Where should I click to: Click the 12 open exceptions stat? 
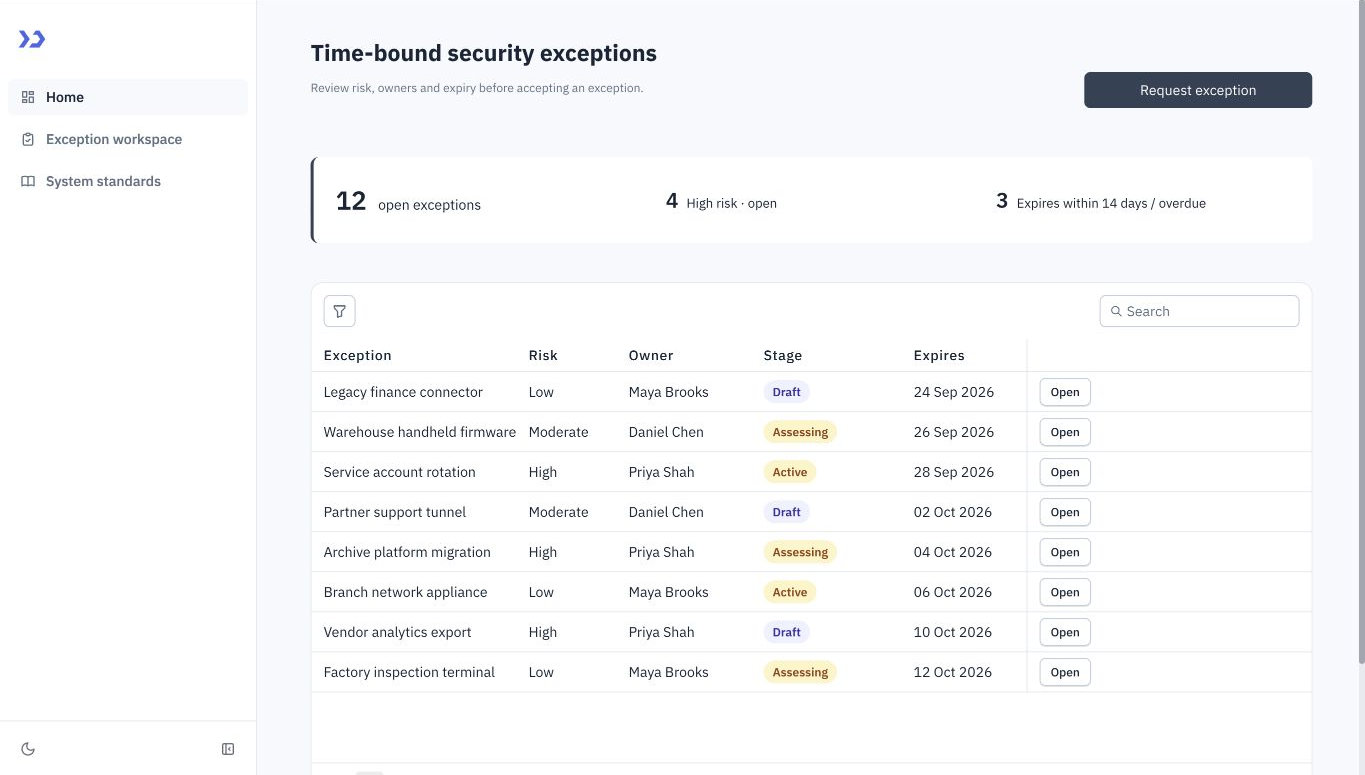point(408,201)
